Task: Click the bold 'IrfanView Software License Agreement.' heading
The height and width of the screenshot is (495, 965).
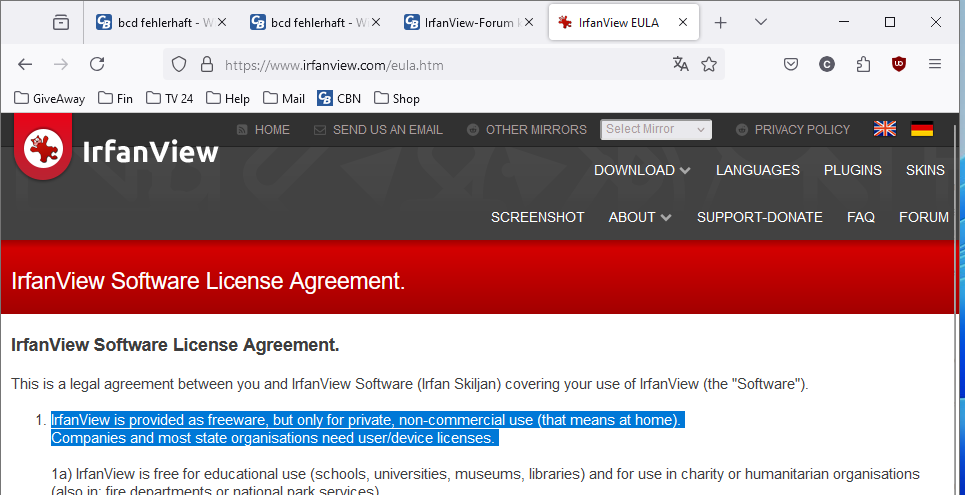Action: pos(175,345)
